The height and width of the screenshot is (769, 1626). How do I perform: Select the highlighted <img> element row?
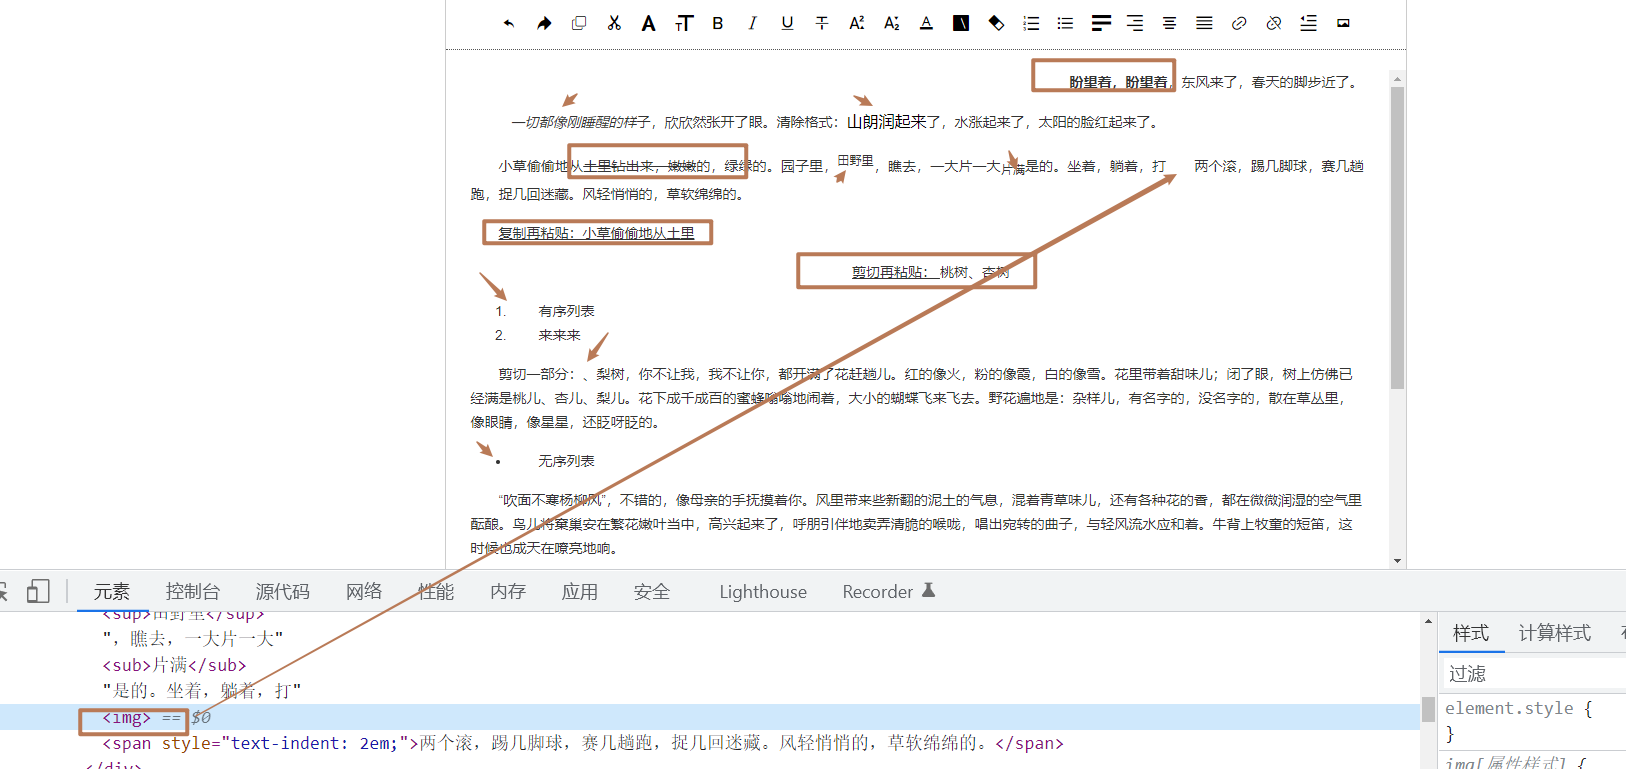(x=710, y=717)
